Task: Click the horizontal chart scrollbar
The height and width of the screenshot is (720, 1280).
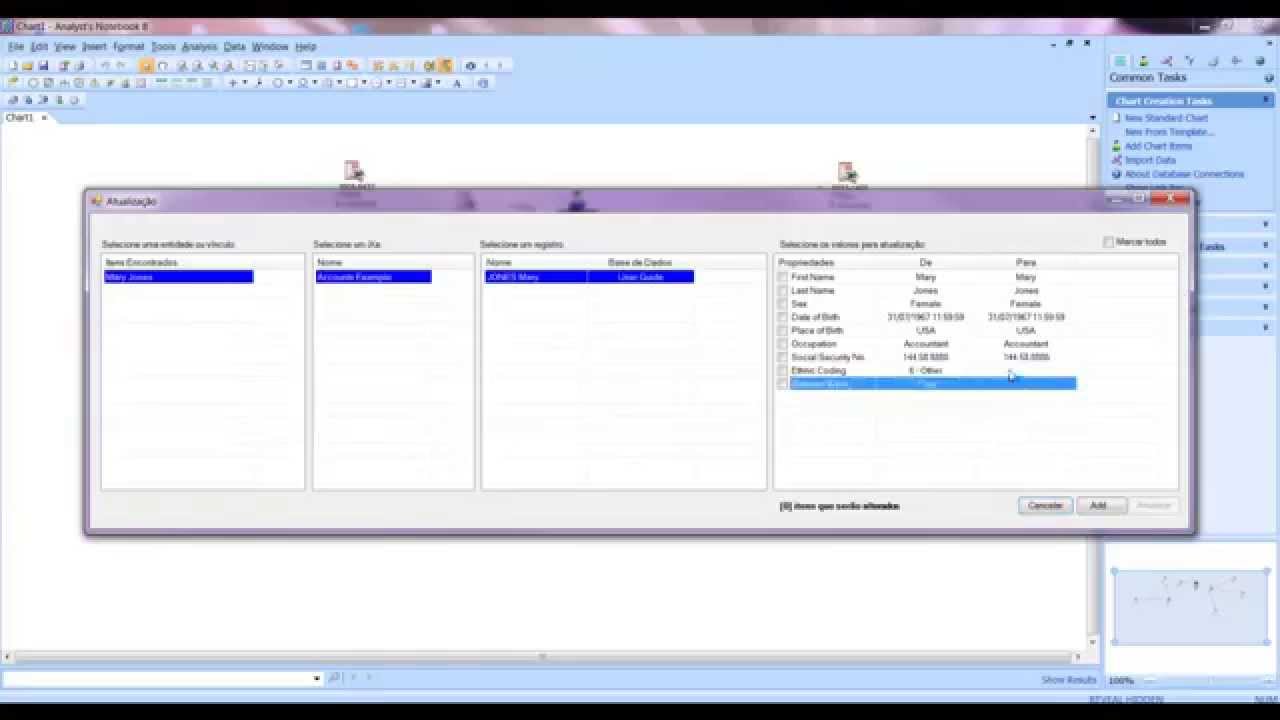Action: click(543, 657)
